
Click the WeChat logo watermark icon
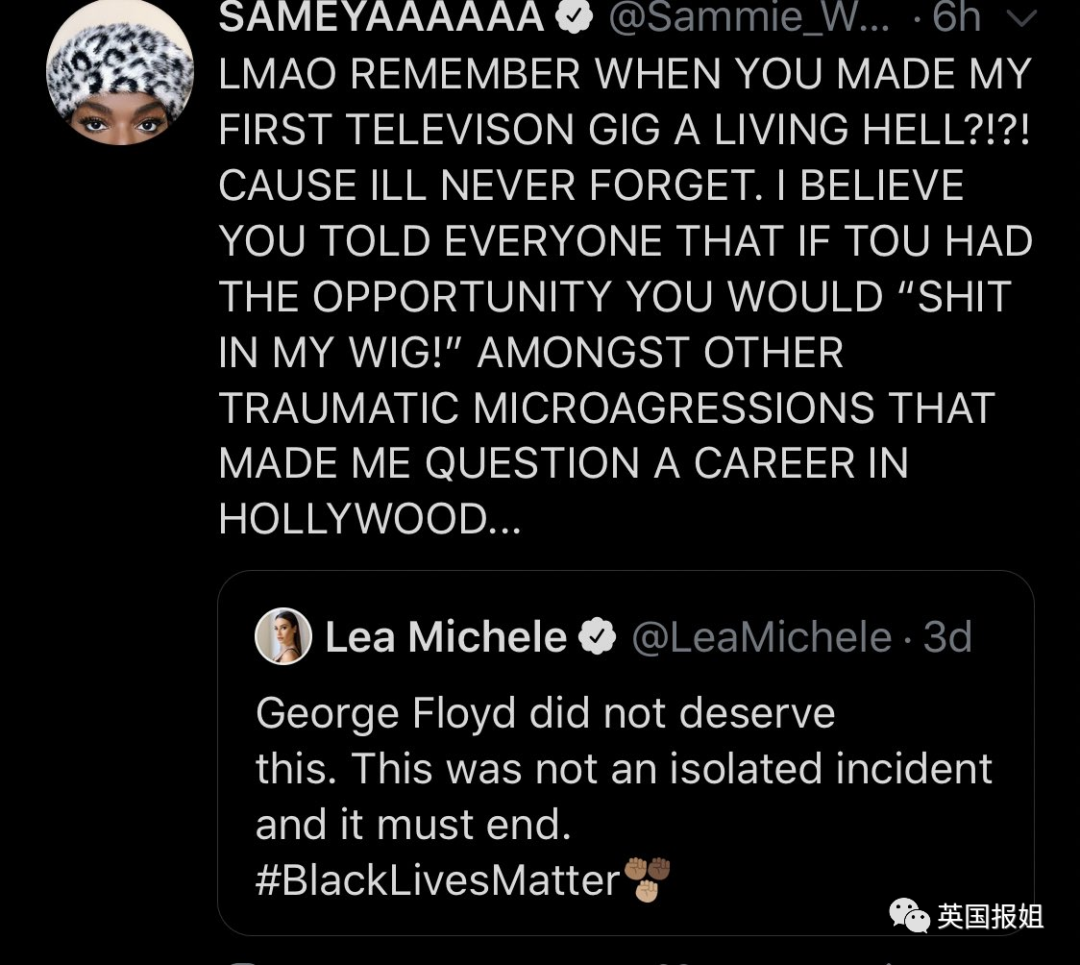(909, 916)
